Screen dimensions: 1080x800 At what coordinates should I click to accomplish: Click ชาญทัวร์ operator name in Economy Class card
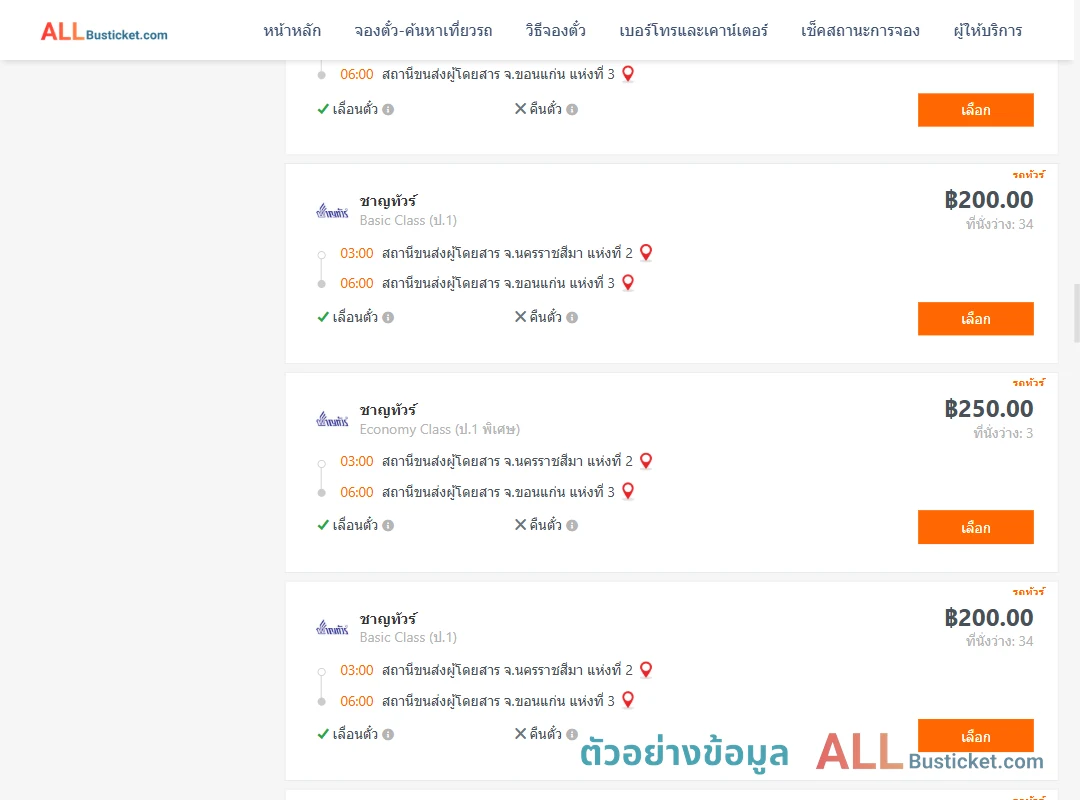pos(388,410)
